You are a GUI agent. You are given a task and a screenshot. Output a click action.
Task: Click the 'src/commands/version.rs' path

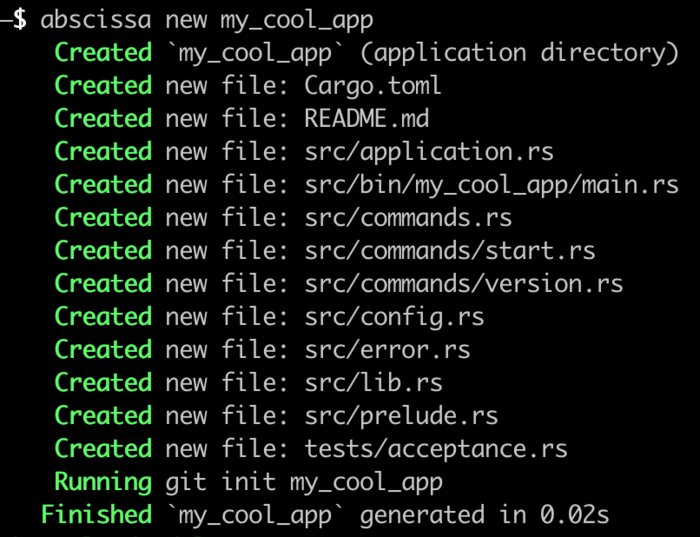coord(464,284)
